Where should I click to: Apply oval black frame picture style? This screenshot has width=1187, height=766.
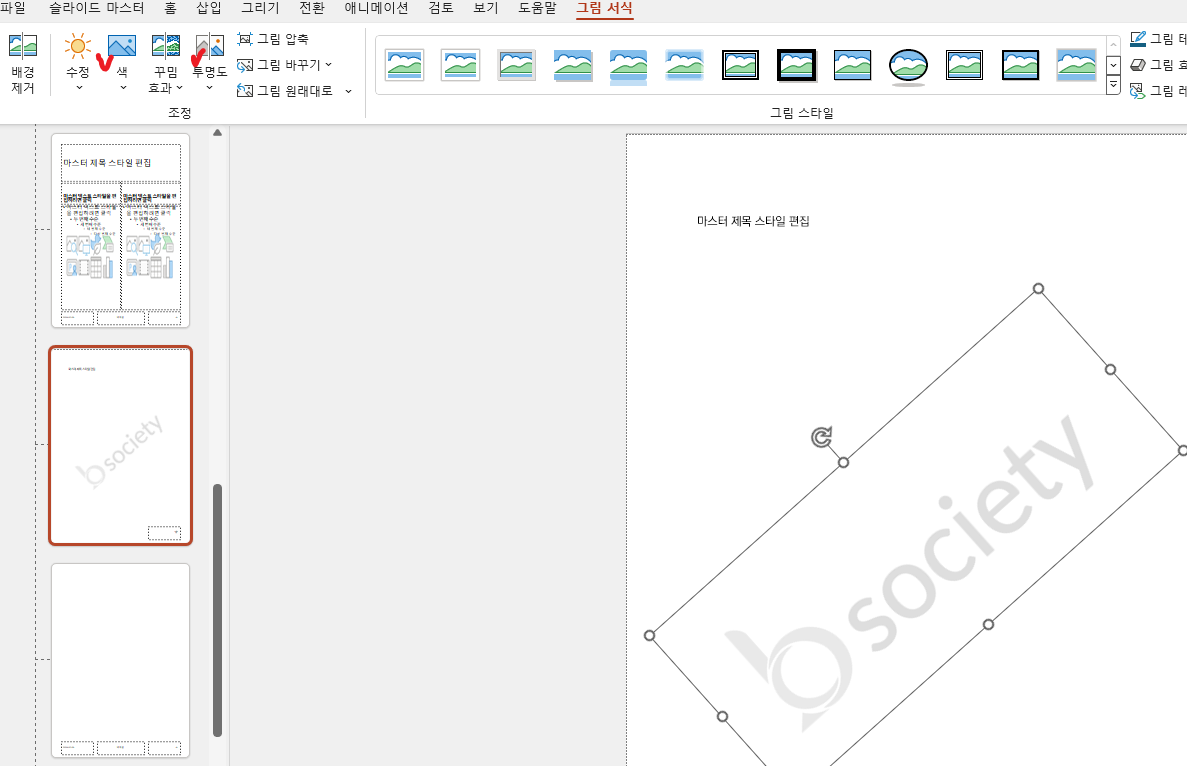(908, 67)
